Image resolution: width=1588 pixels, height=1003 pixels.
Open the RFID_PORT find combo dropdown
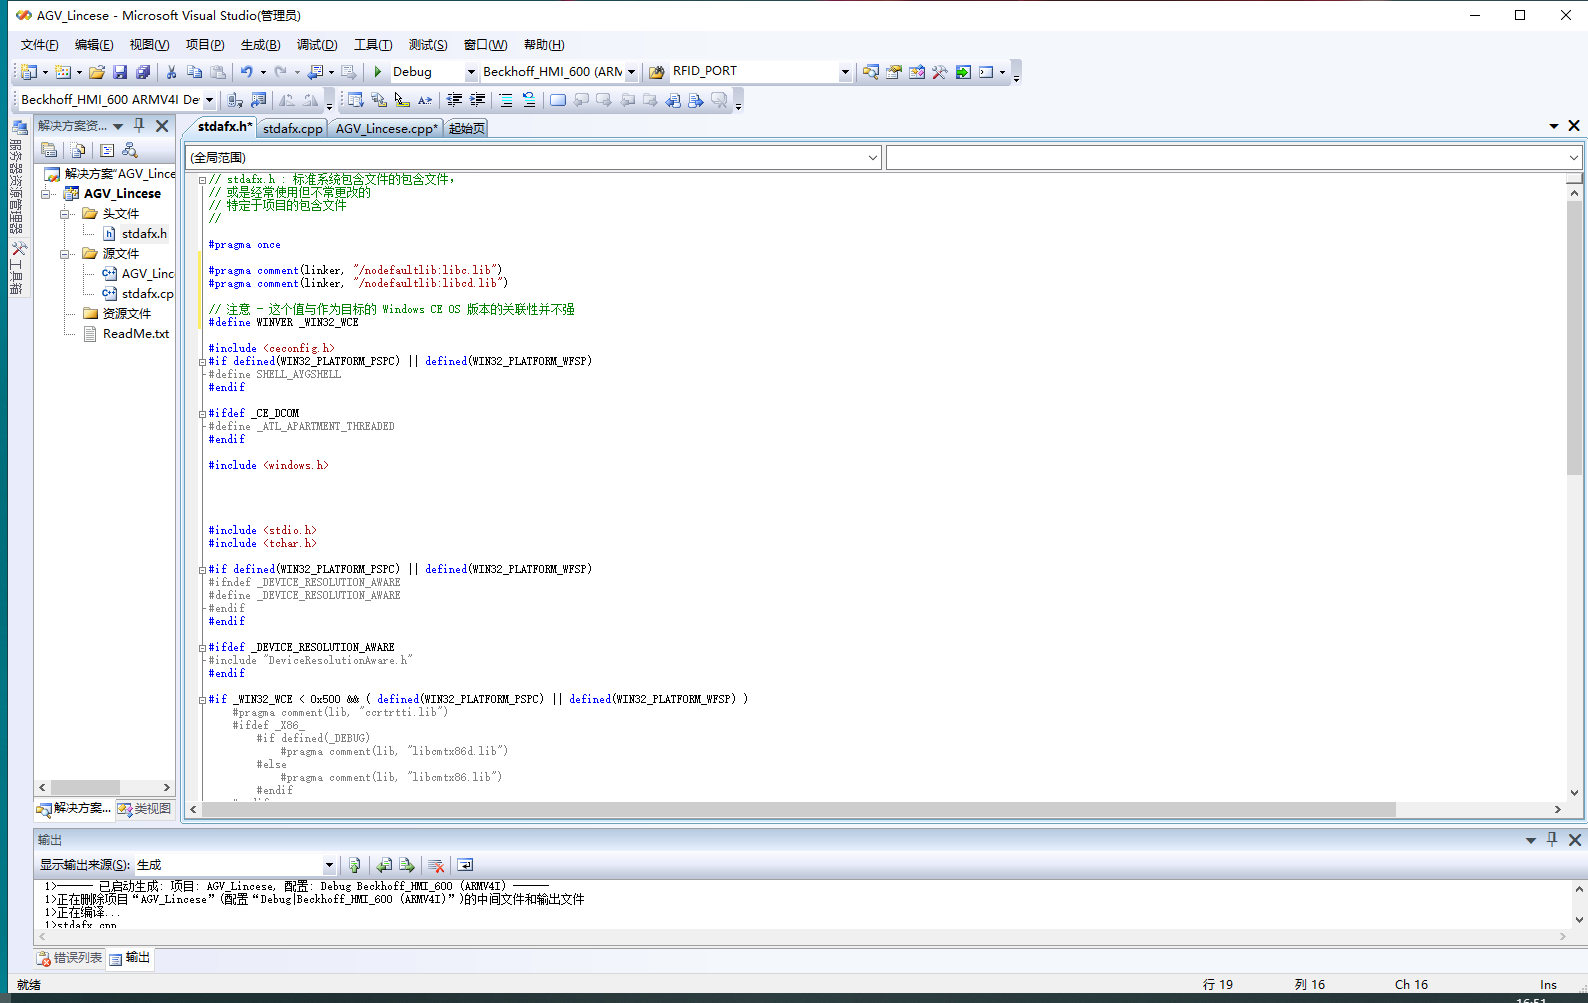[x=845, y=72]
